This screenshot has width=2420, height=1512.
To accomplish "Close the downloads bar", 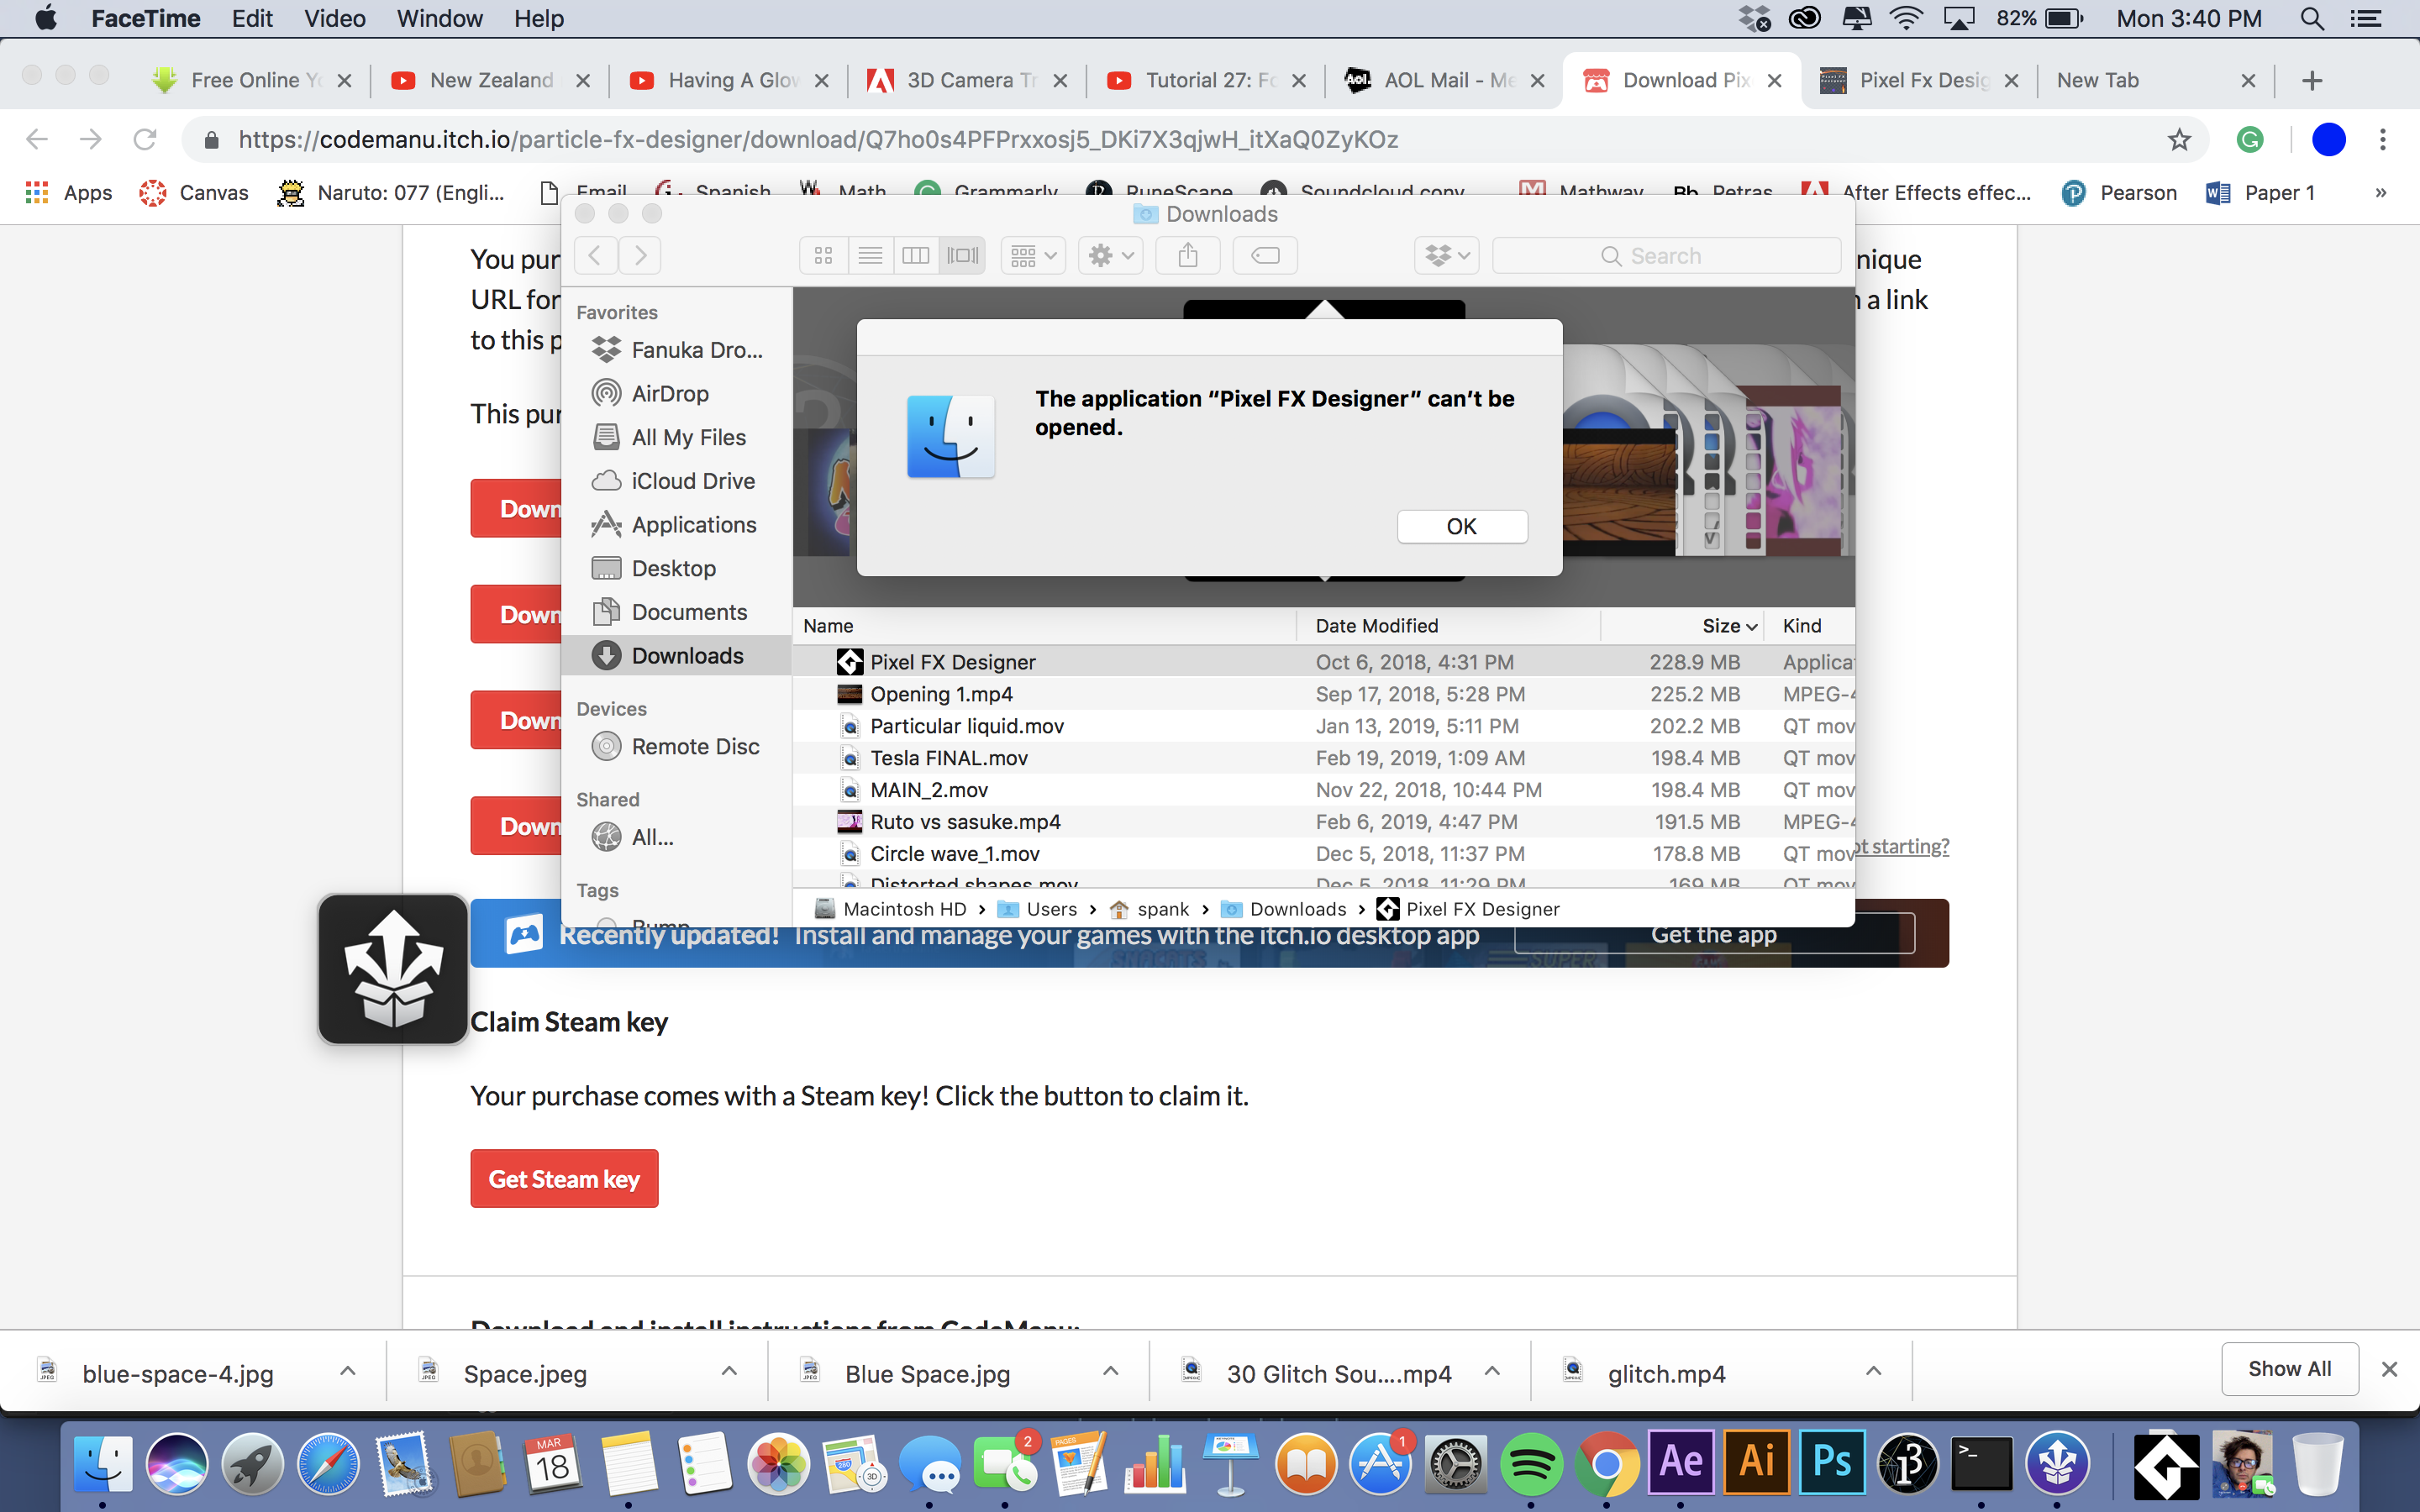I will point(2389,1369).
